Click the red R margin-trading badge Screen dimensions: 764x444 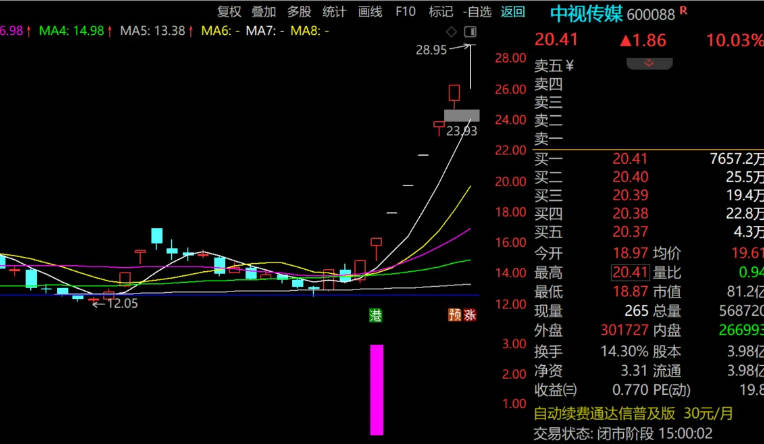point(684,10)
